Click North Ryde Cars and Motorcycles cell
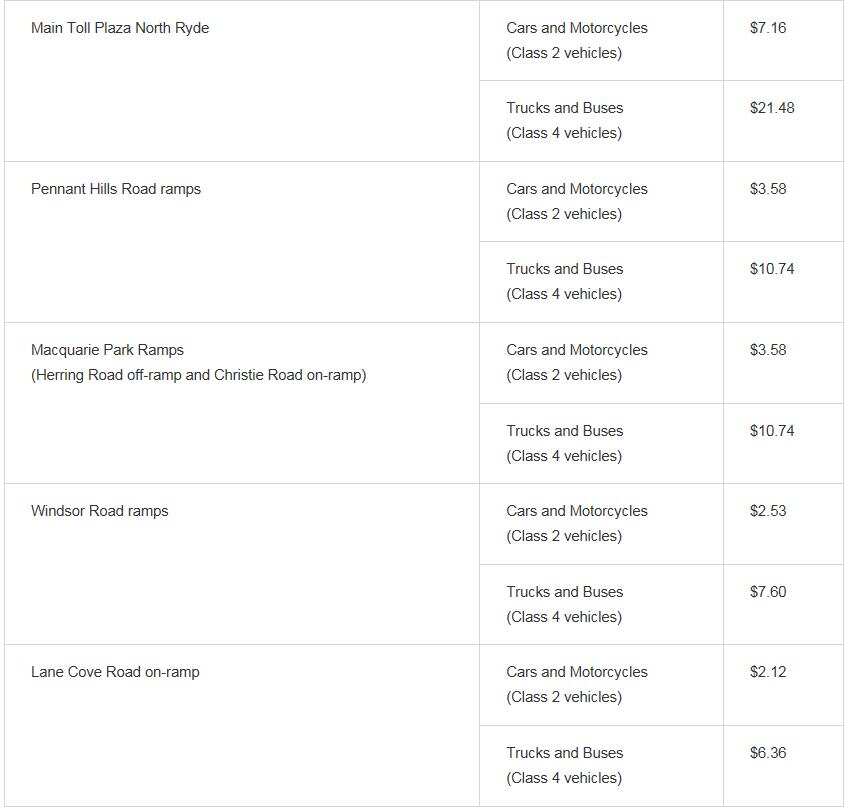The height and width of the screenshot is (812, 849). (x=601, y=41)
